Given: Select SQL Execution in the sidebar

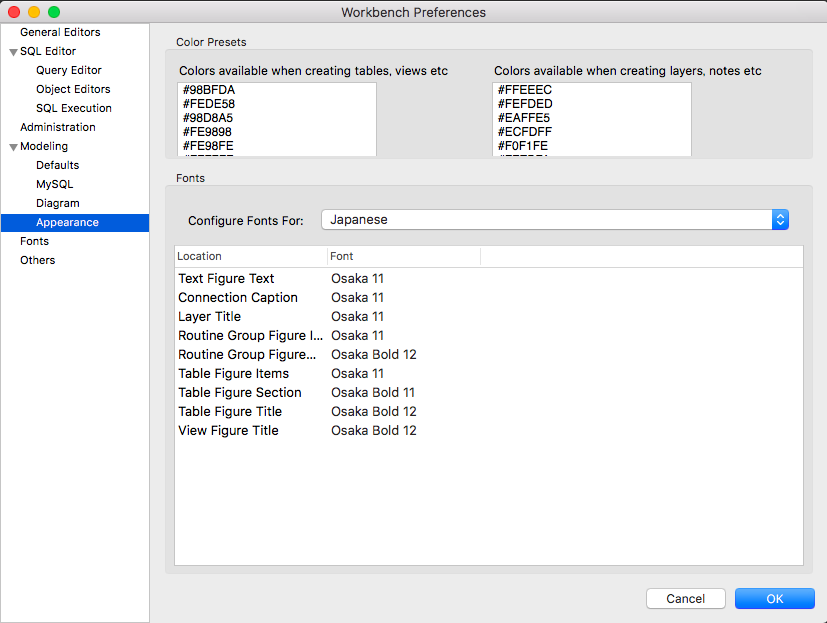Looking at the screenshot, I should coord(74,108).
